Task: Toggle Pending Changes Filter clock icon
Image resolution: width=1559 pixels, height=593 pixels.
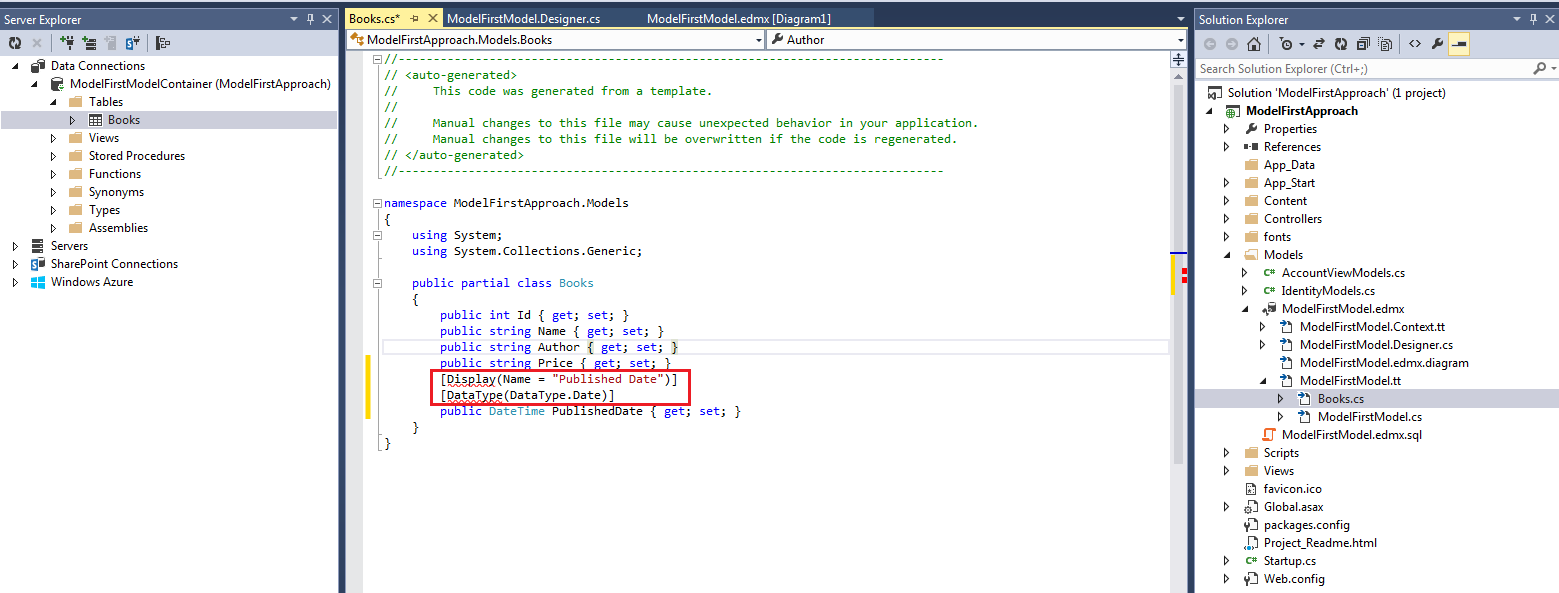Action: point(1287,44)
